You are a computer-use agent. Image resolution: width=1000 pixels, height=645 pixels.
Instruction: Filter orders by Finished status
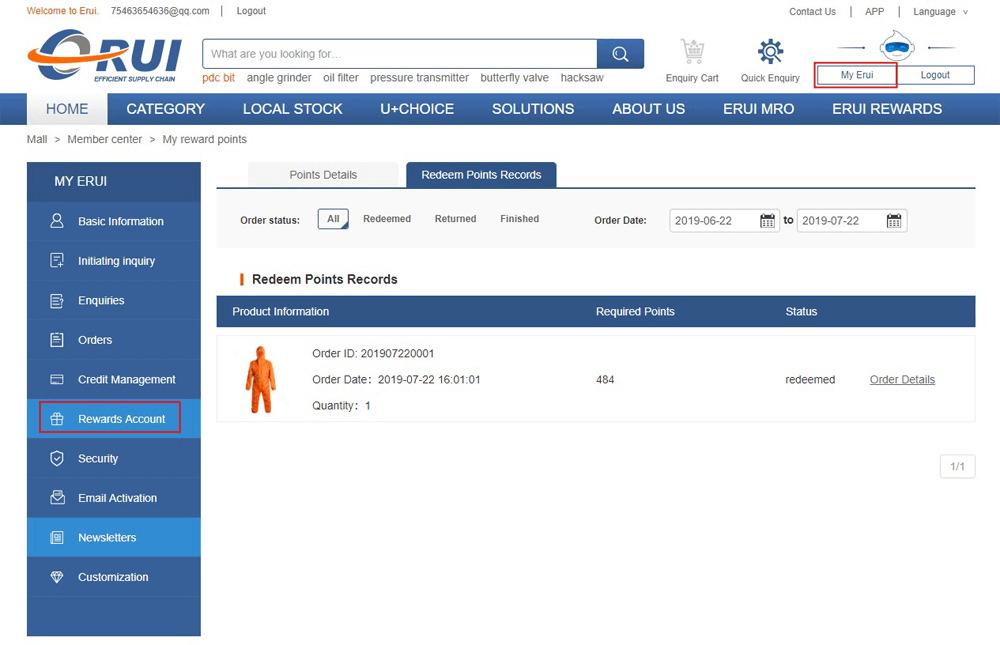click(x=519, y=219)
